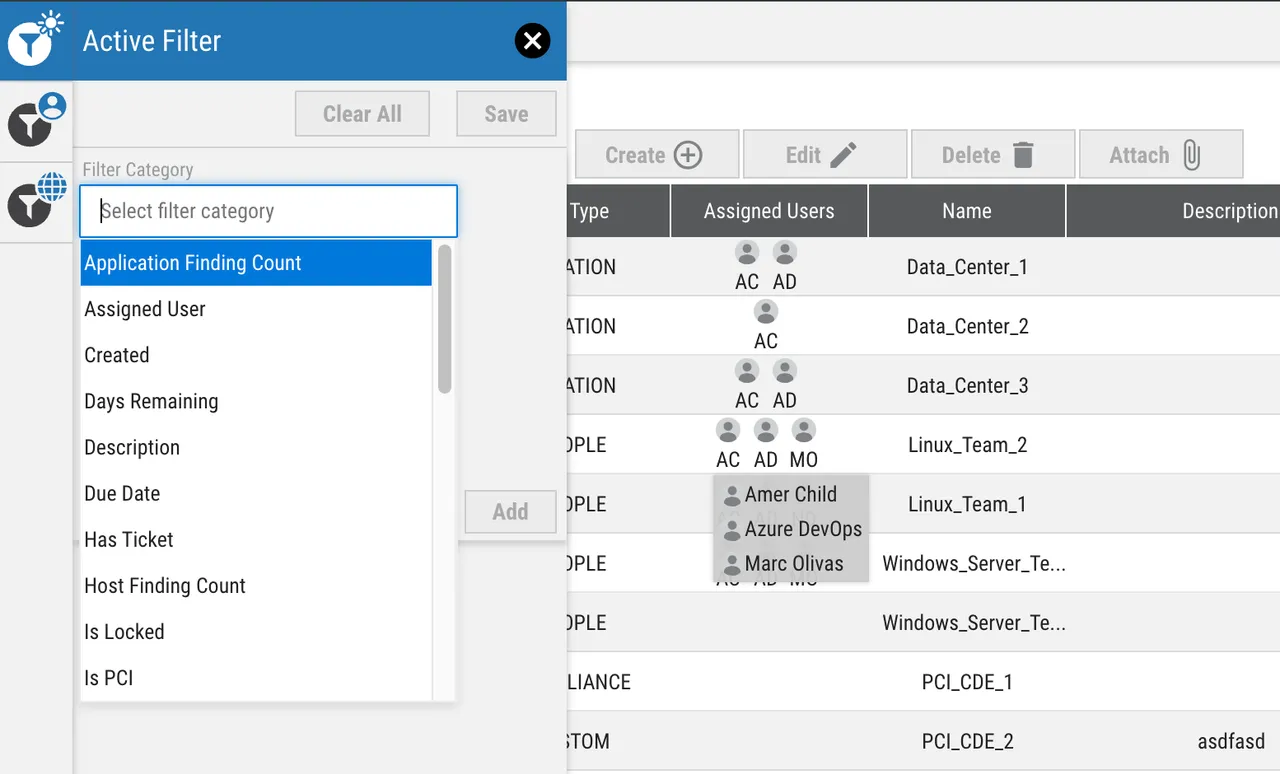The width and height of the screenshot is (1280, 774).
Task: Click the AD user avatar in Data_Center_1 row
Action: 785,253
